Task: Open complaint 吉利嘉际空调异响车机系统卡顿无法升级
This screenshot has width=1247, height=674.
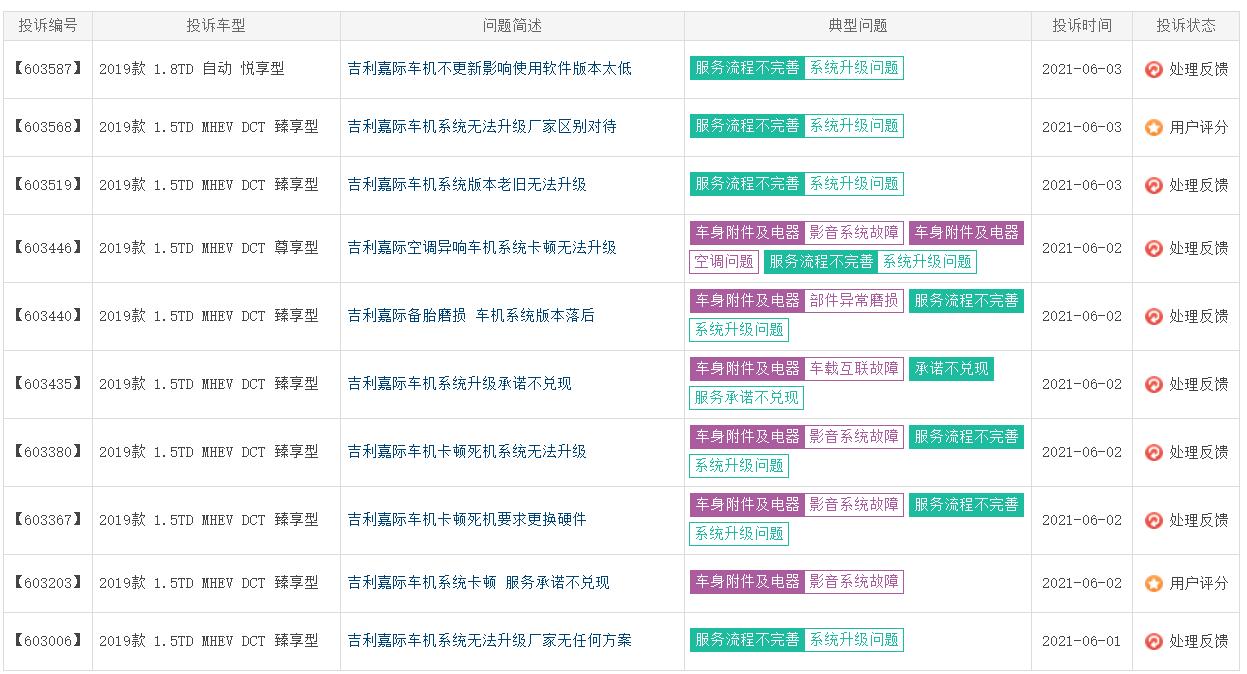Action: point(481,248)
